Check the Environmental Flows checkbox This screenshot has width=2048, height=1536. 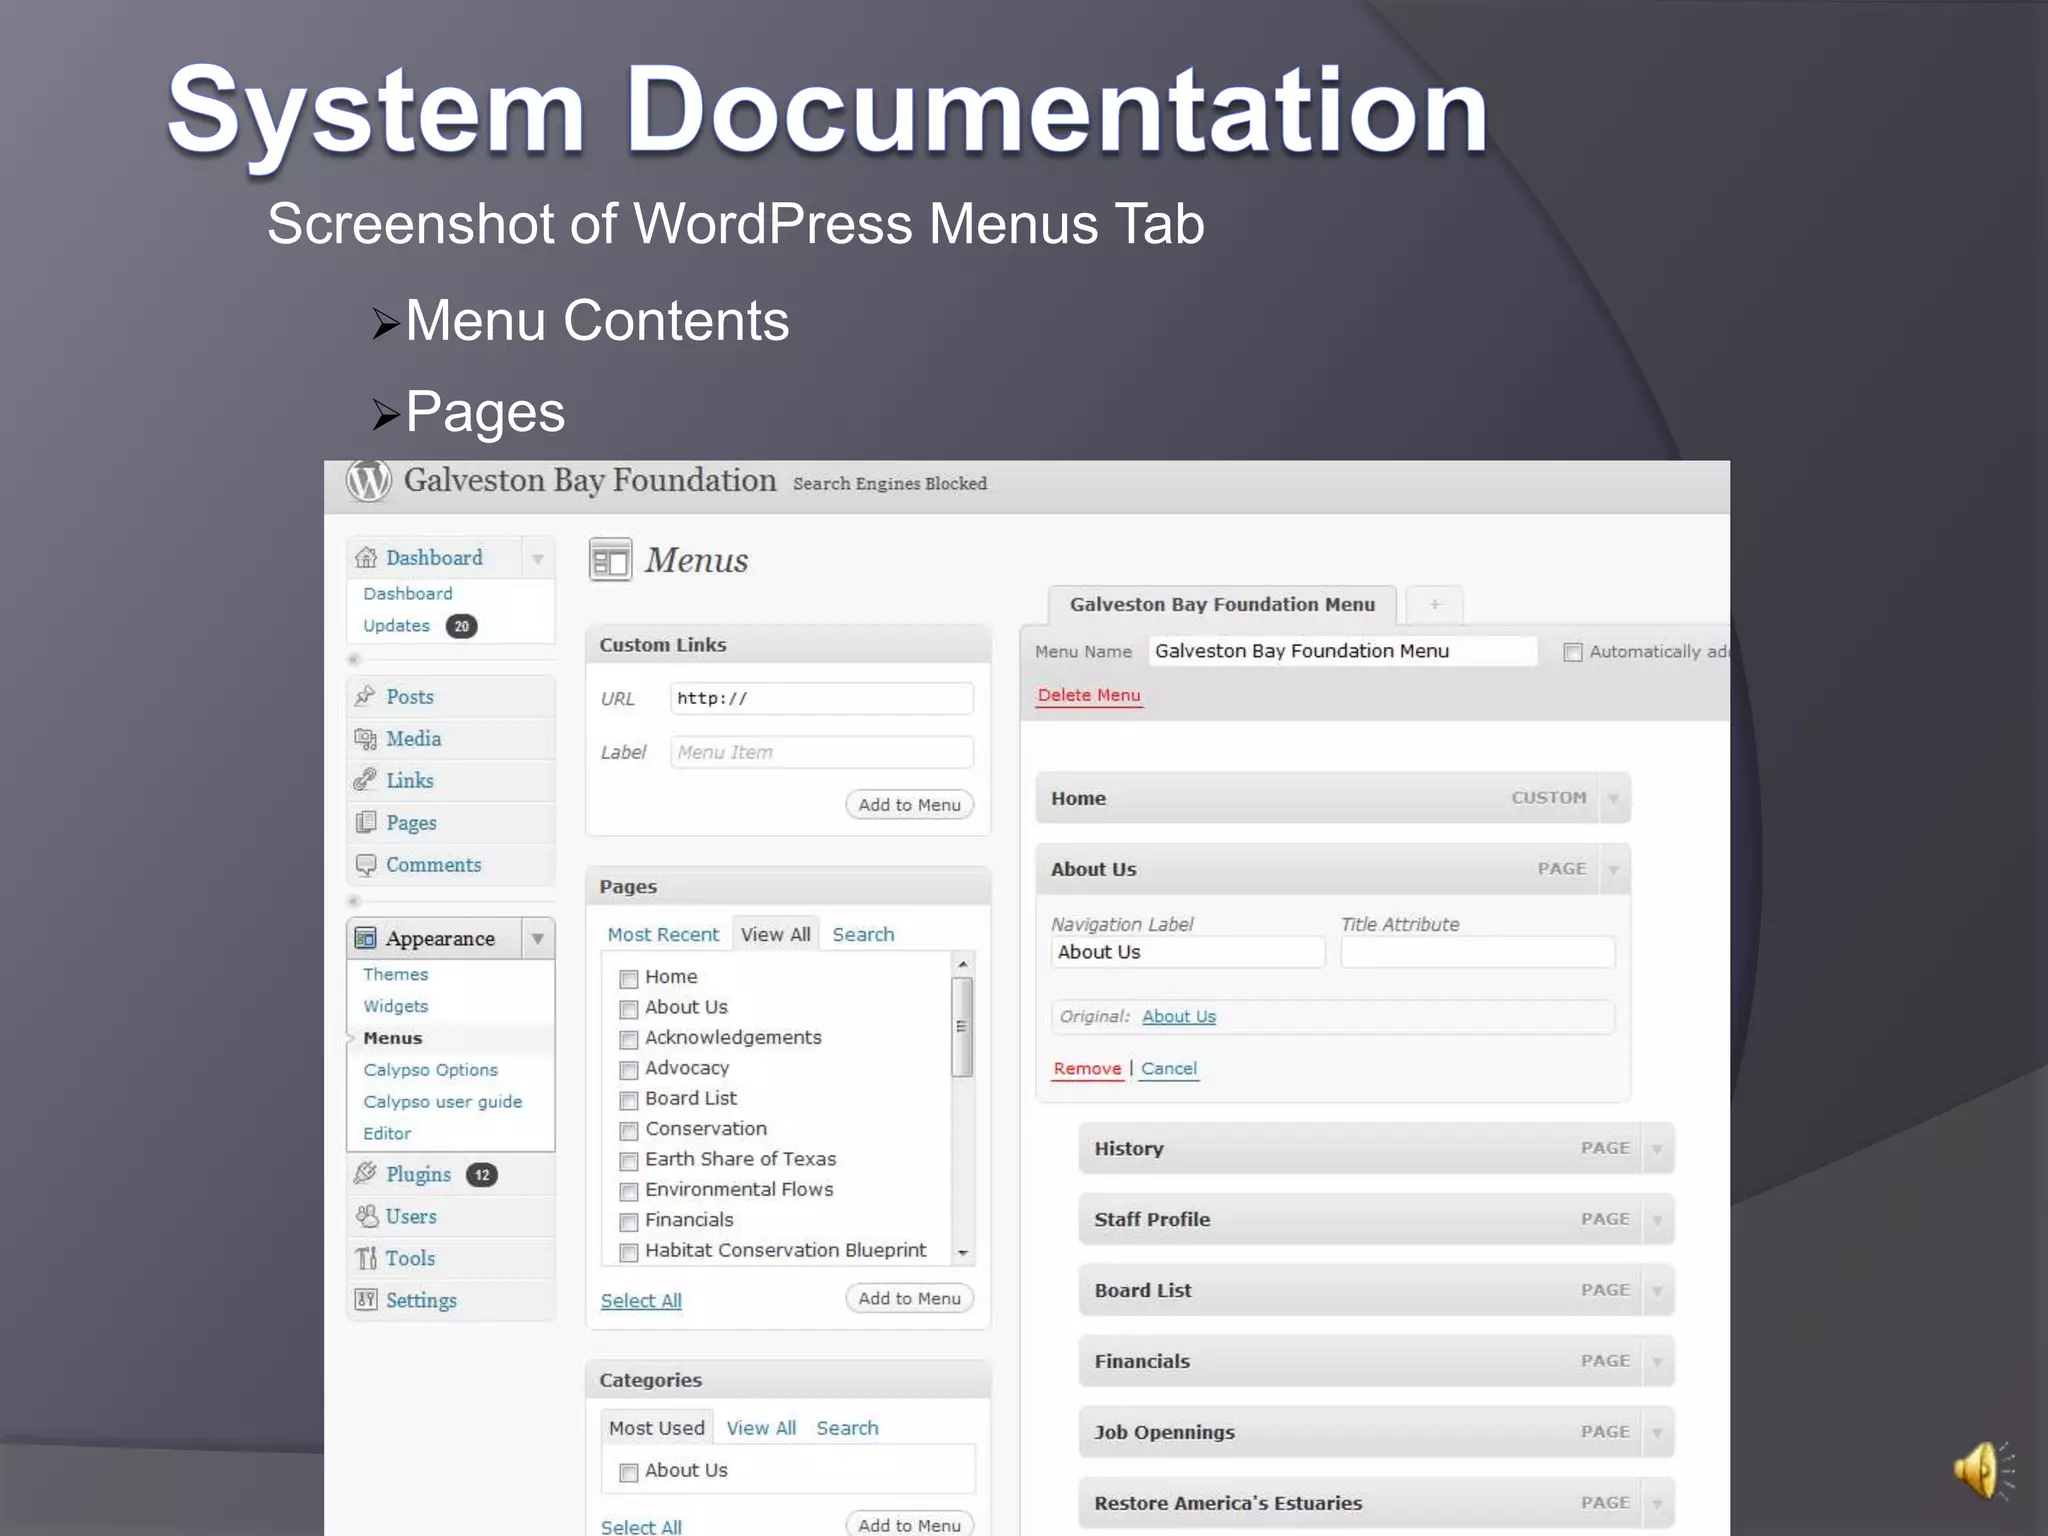(x=629, y=1191)
